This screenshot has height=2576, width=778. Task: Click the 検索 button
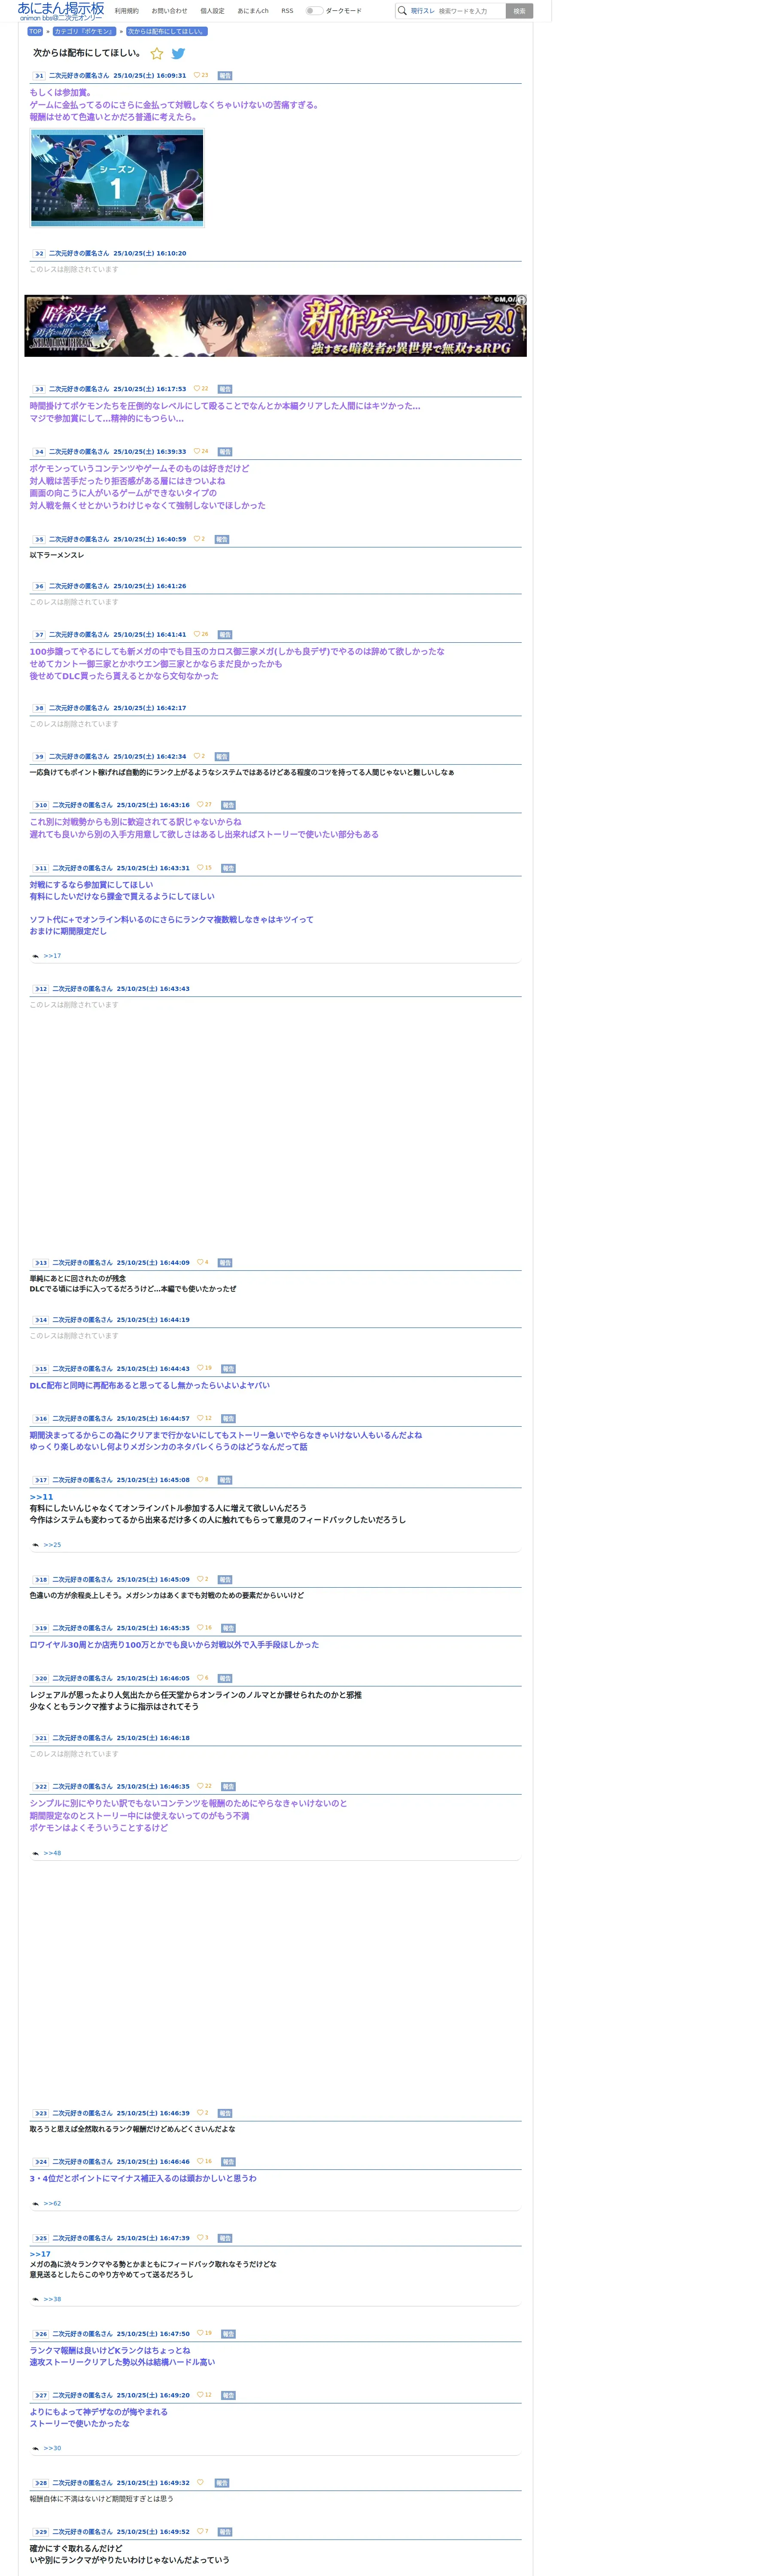point(519,11)
